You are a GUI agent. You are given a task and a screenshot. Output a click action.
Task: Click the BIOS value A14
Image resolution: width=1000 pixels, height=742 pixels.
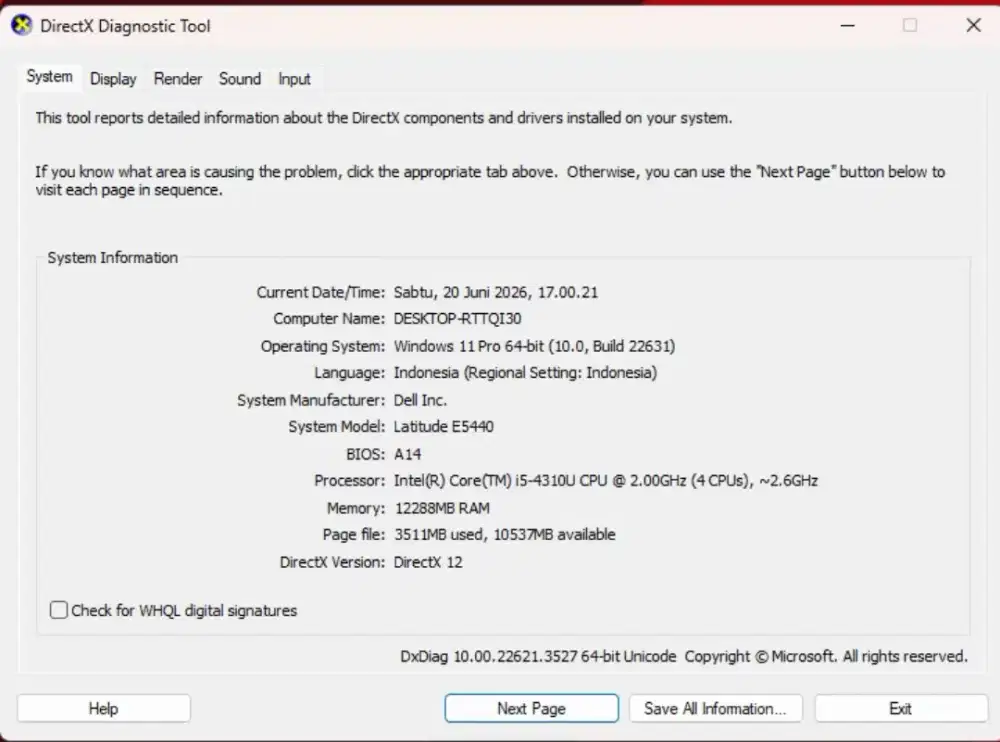(407, 454)
